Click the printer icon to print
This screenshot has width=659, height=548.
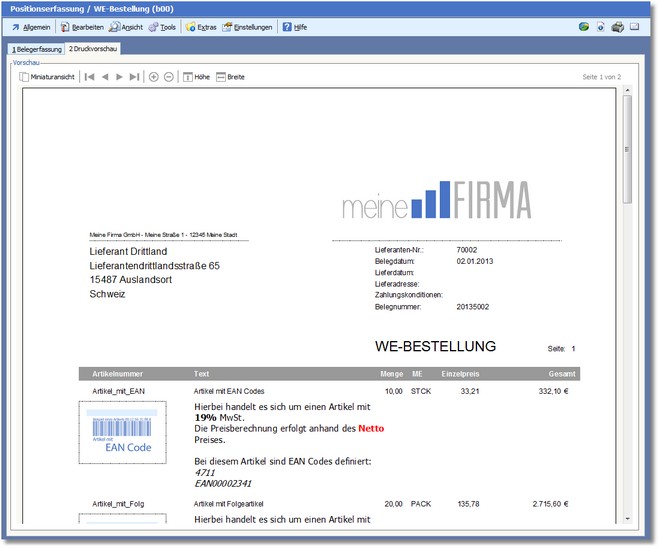pyautogui.click(x=617, y=27)
